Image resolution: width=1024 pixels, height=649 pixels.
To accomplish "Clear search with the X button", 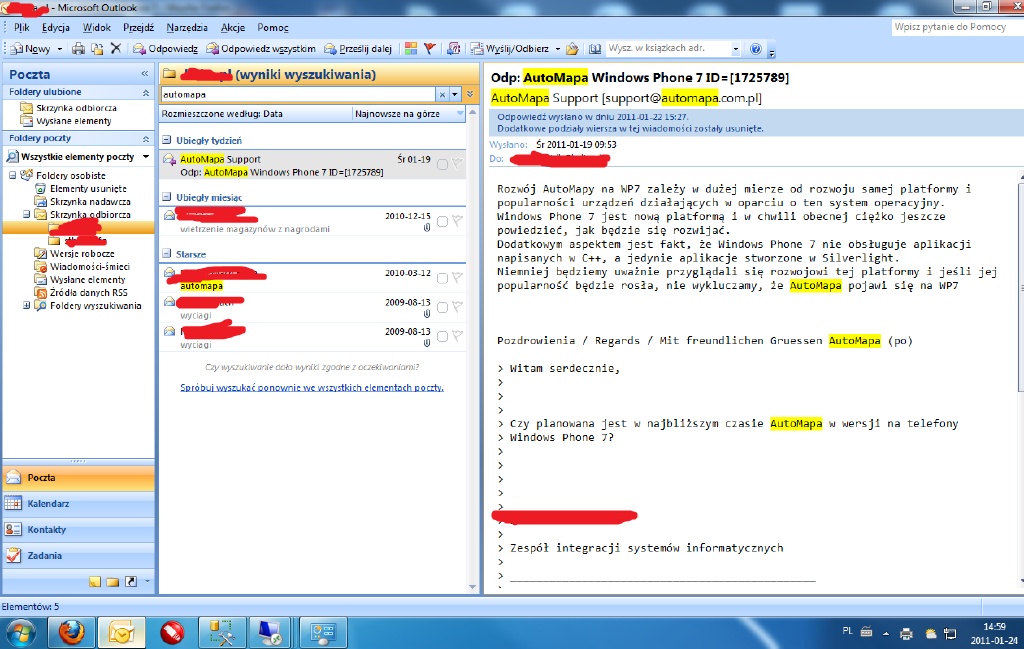I will (442, 95).
